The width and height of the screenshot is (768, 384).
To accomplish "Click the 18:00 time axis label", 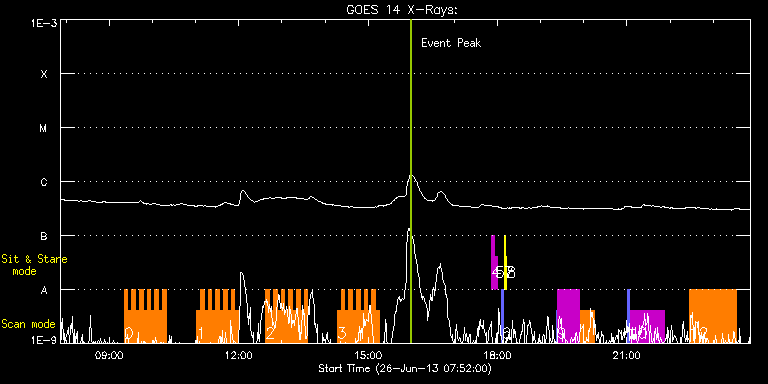I will point(498,355).
